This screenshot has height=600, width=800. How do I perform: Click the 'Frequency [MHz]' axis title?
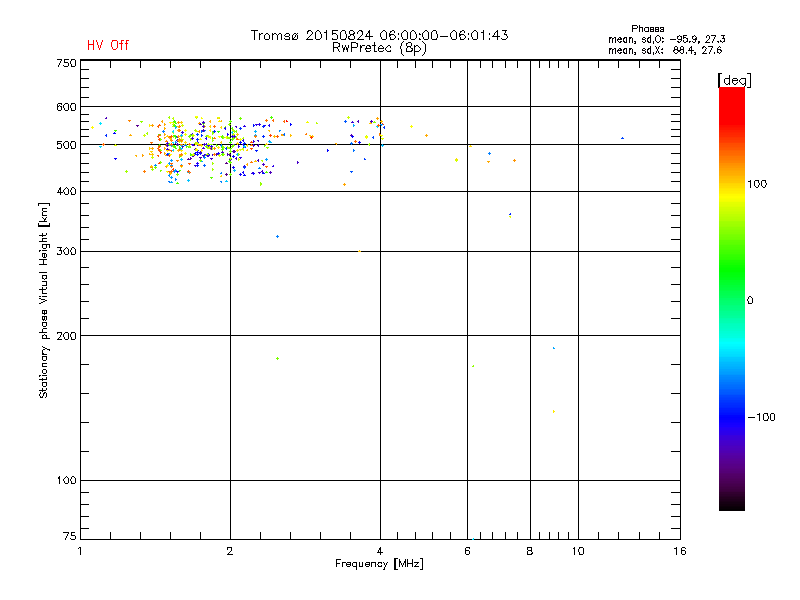pyautogui.click(x=379, y=564)
